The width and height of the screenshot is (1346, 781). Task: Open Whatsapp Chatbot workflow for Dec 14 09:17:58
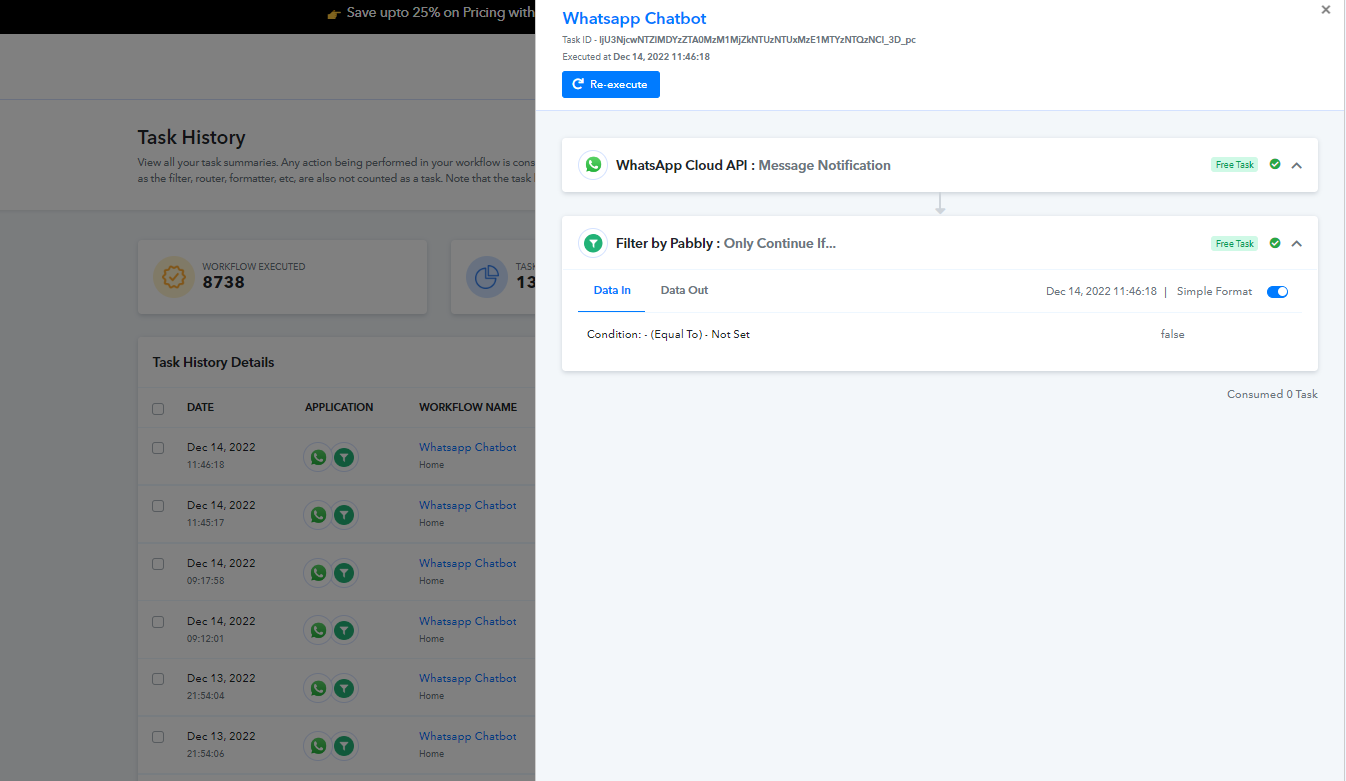pyautogui.click(x=468, y=563)
